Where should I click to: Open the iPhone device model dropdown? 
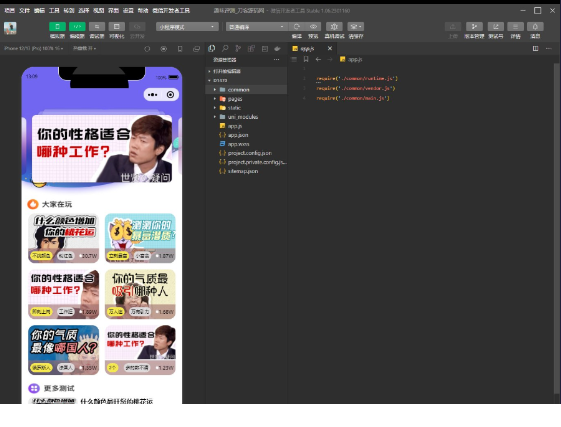click(34, 48)
